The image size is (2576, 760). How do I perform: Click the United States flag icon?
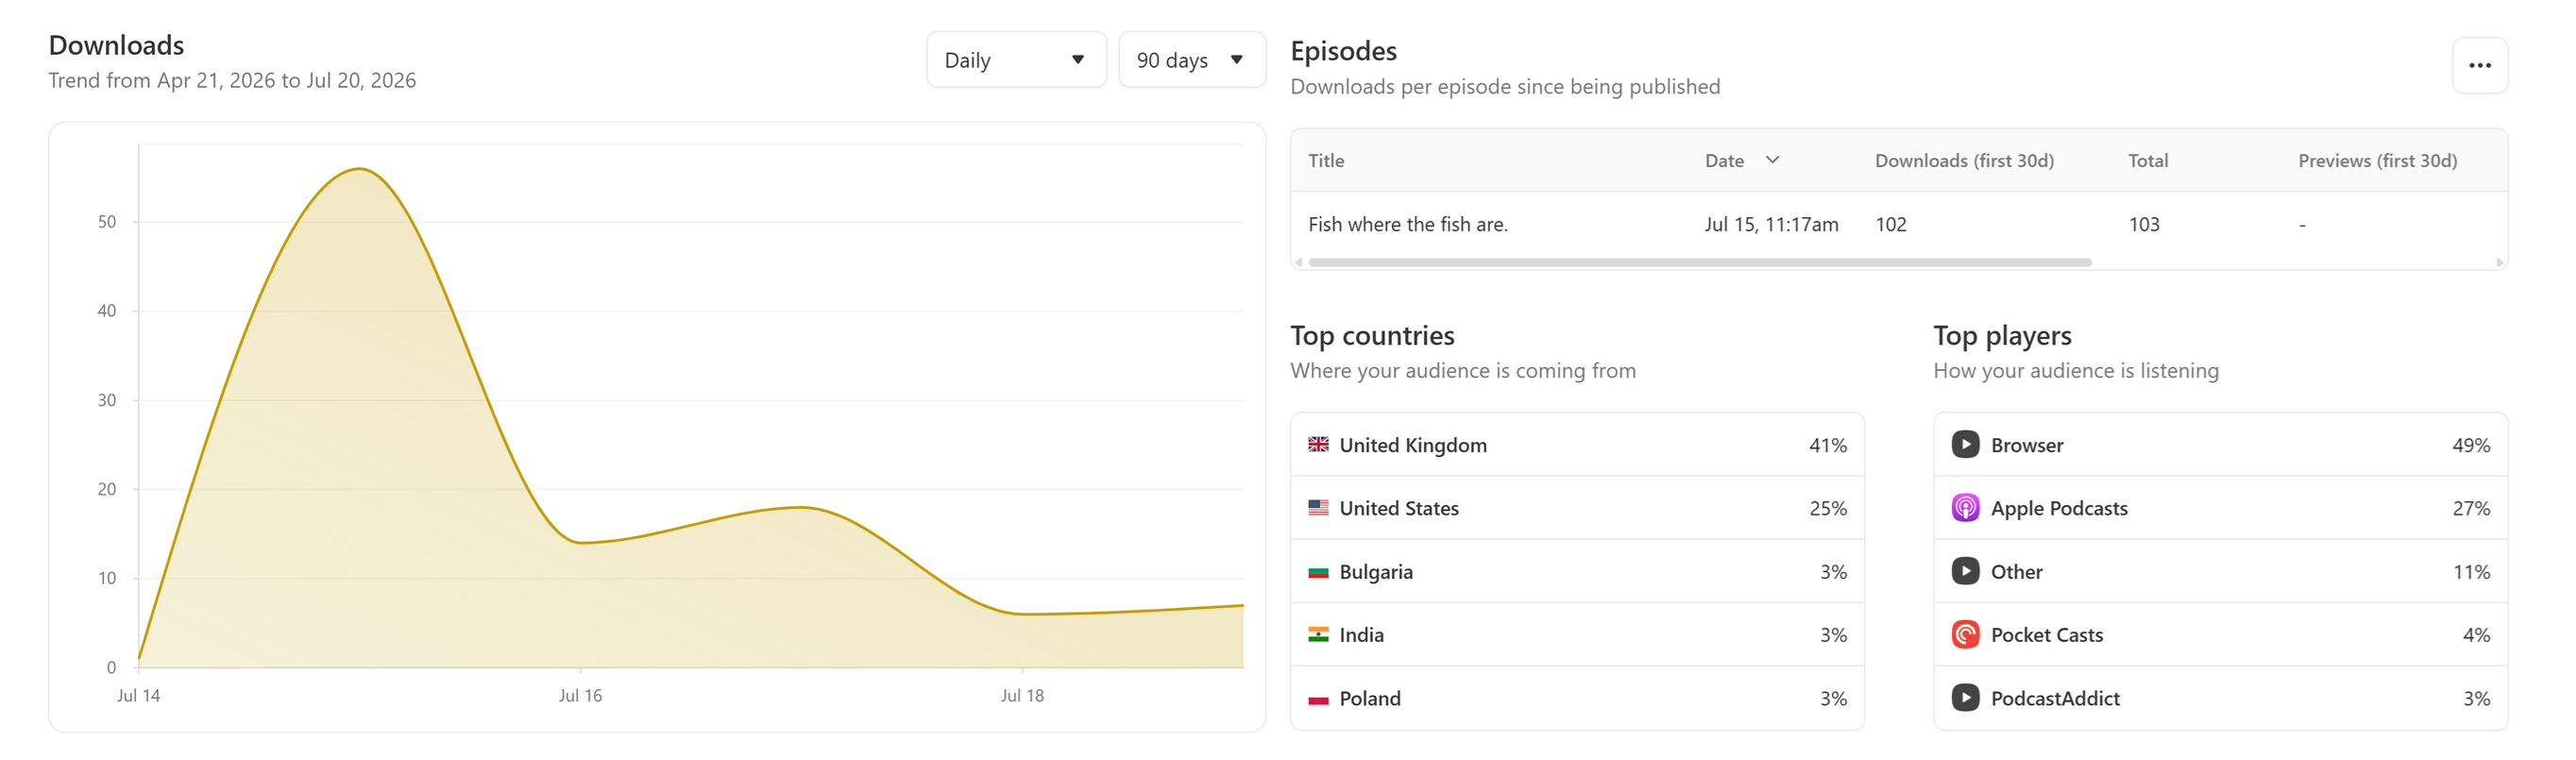pyautogui.click(x=1318, y=508)
